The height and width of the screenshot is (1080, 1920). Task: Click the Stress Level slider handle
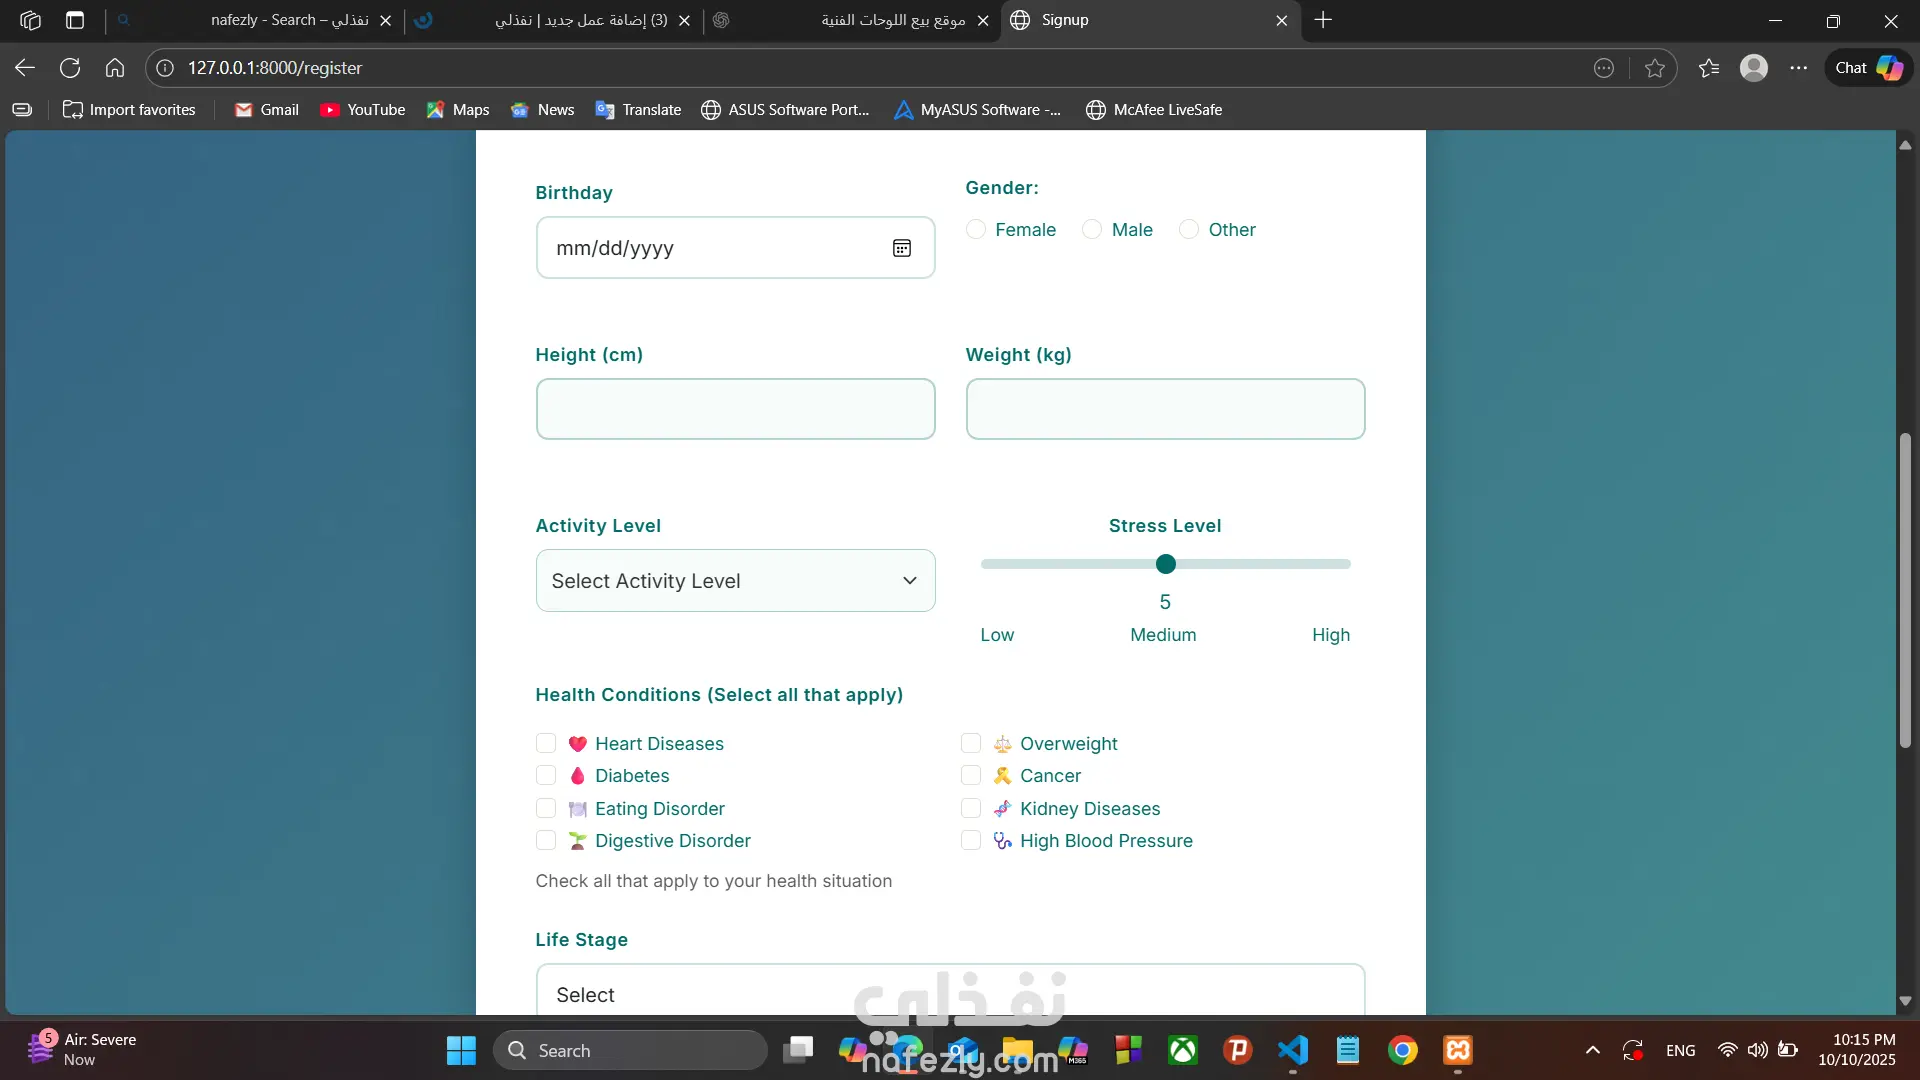coord(1165,564)
